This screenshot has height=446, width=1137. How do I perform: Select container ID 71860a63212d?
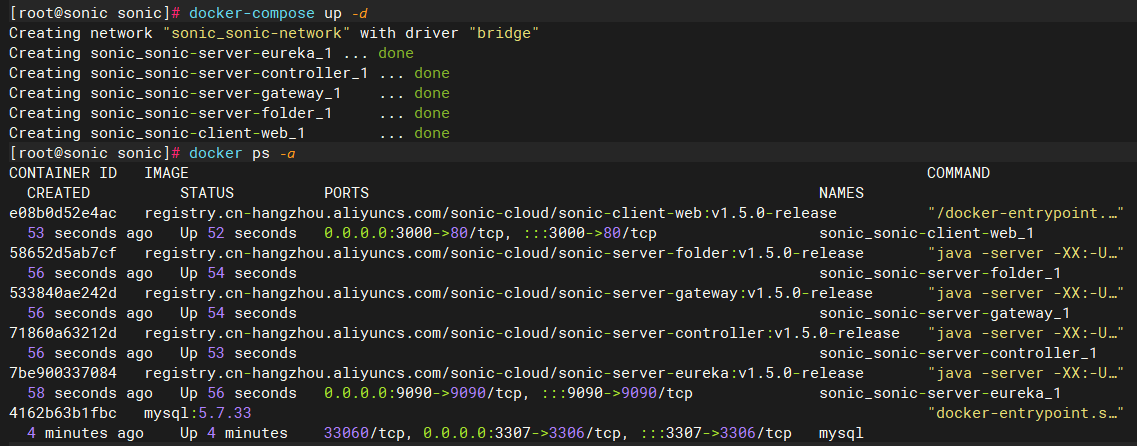63,333
